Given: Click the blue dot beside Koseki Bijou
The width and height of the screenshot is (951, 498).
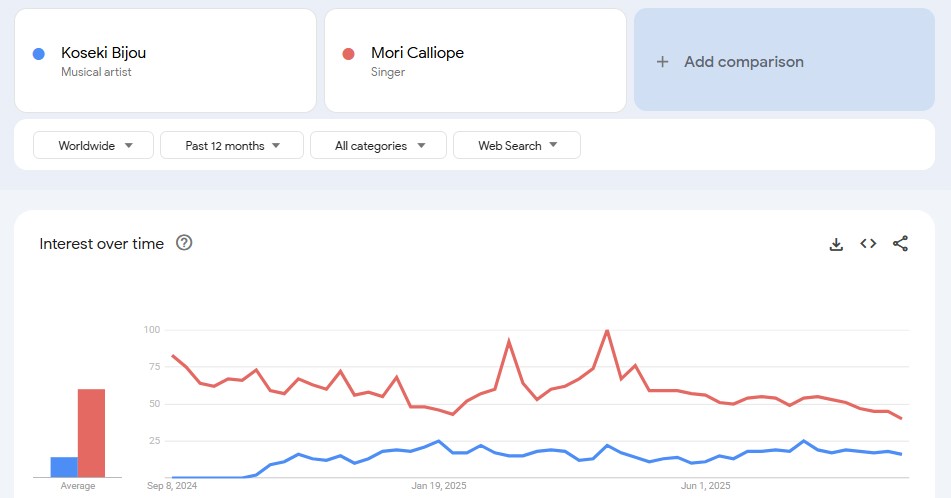Looking at the screenshot, I should click(x=39, y=54).
